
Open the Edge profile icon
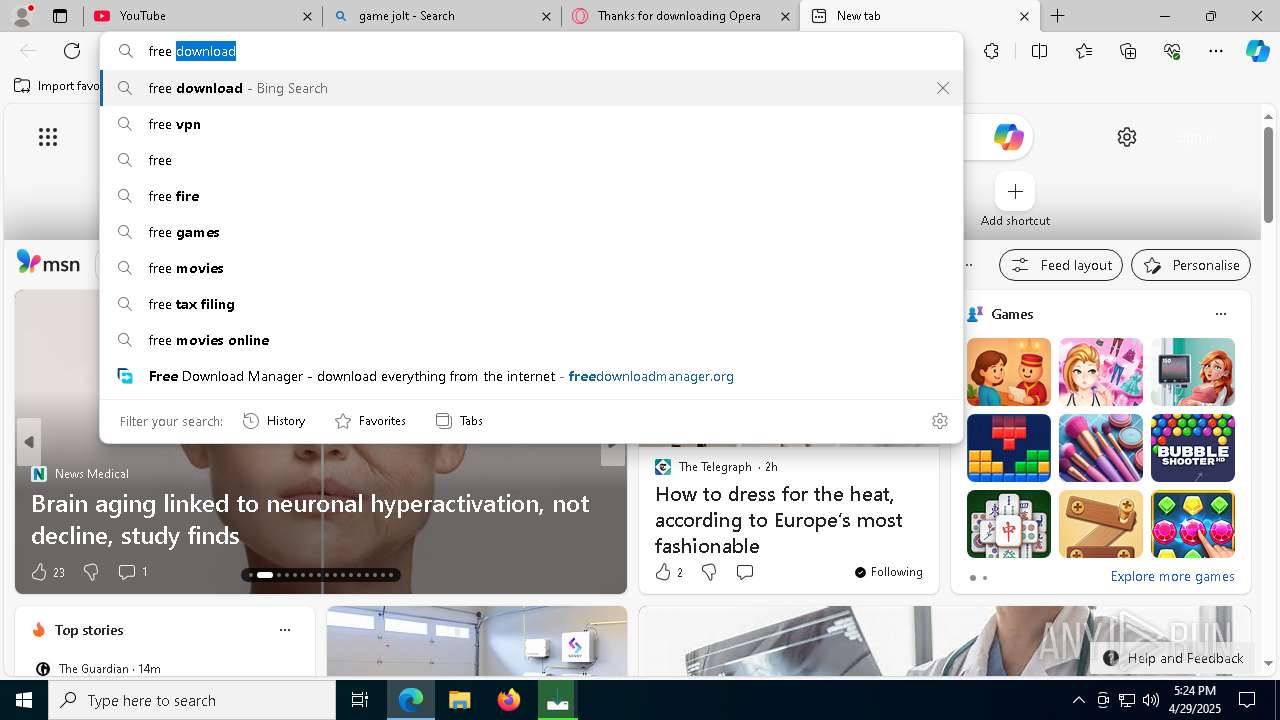coord(22,15)
